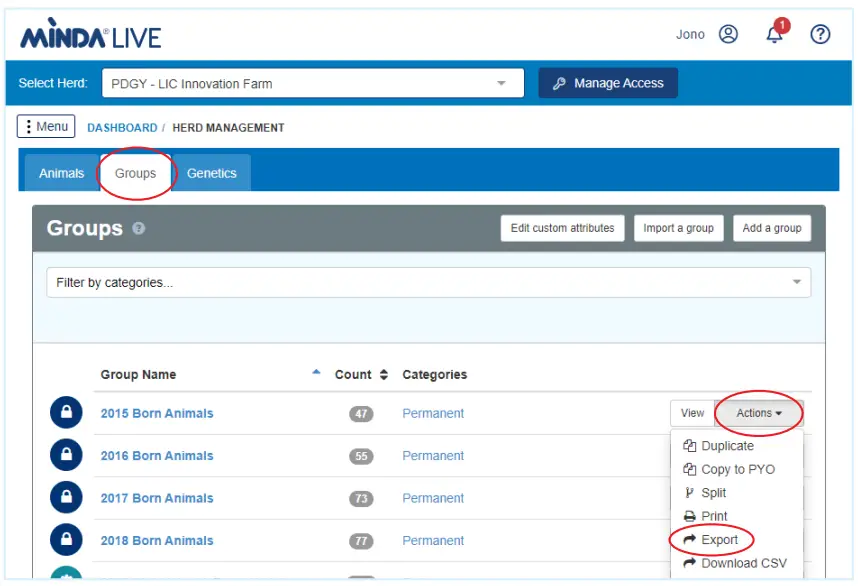This screenshot has width=858, height=586.
Task: Click Edit custom attributes button
Action: pyautogui.click(x=562, y=228)
